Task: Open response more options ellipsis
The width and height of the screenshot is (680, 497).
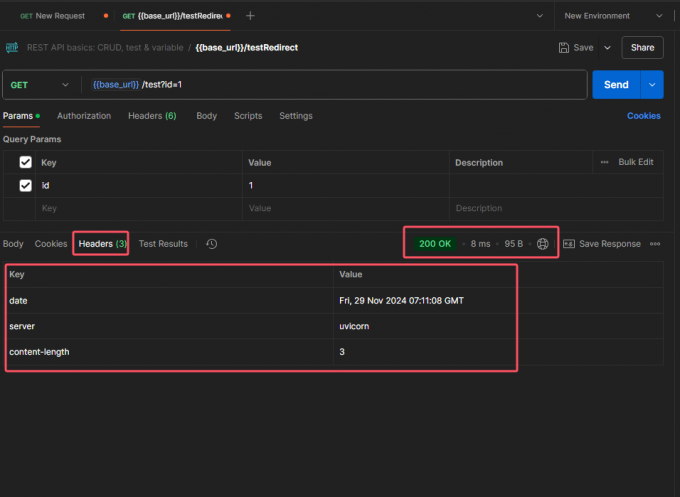Action: [x=655, y=244]
